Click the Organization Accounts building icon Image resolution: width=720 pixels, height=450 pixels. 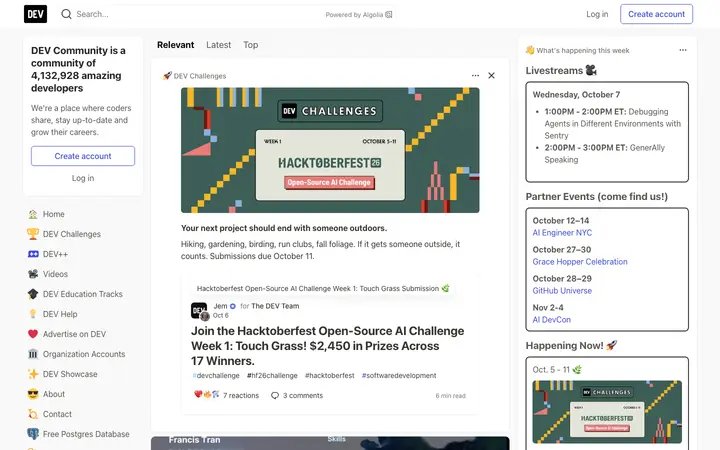33,354
